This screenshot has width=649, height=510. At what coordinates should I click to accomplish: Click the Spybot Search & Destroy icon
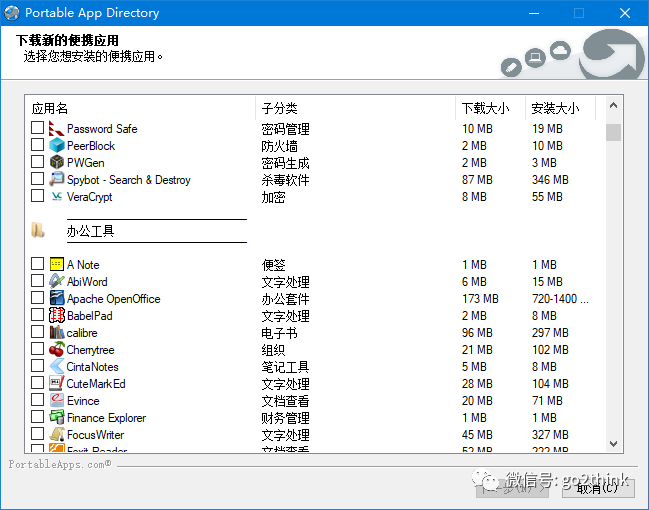click(x=56, y=179)
